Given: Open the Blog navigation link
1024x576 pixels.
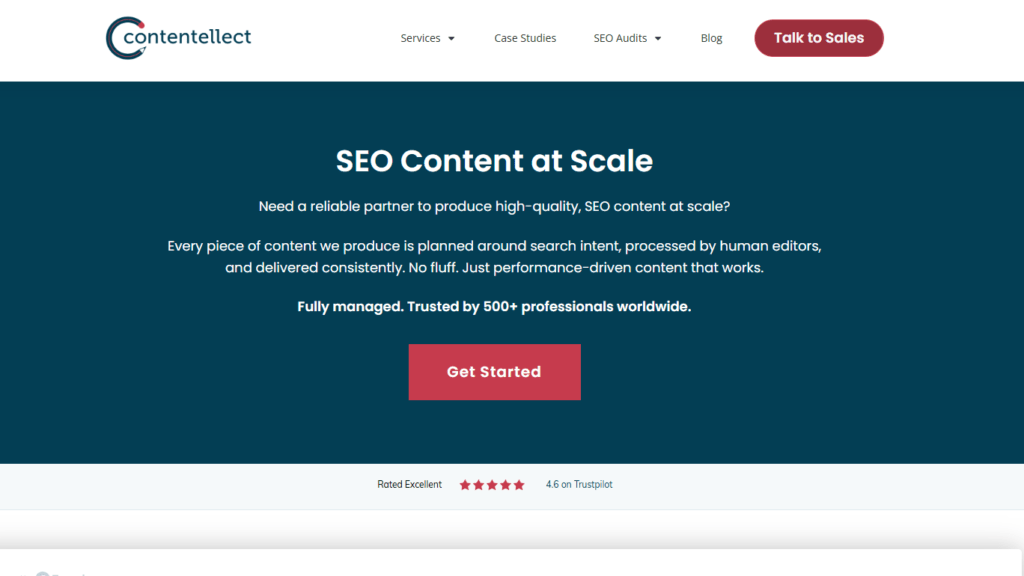Looking at the screenshot, I should (711, 38).
